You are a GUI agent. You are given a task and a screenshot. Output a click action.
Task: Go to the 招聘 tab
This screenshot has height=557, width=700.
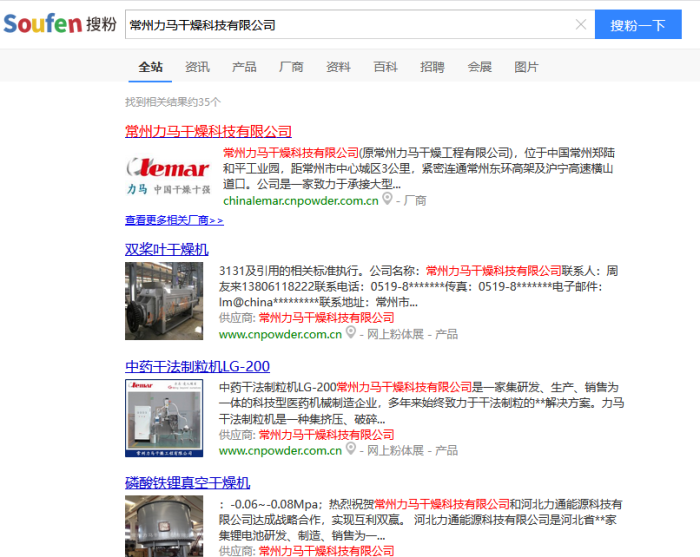(432, 67)
